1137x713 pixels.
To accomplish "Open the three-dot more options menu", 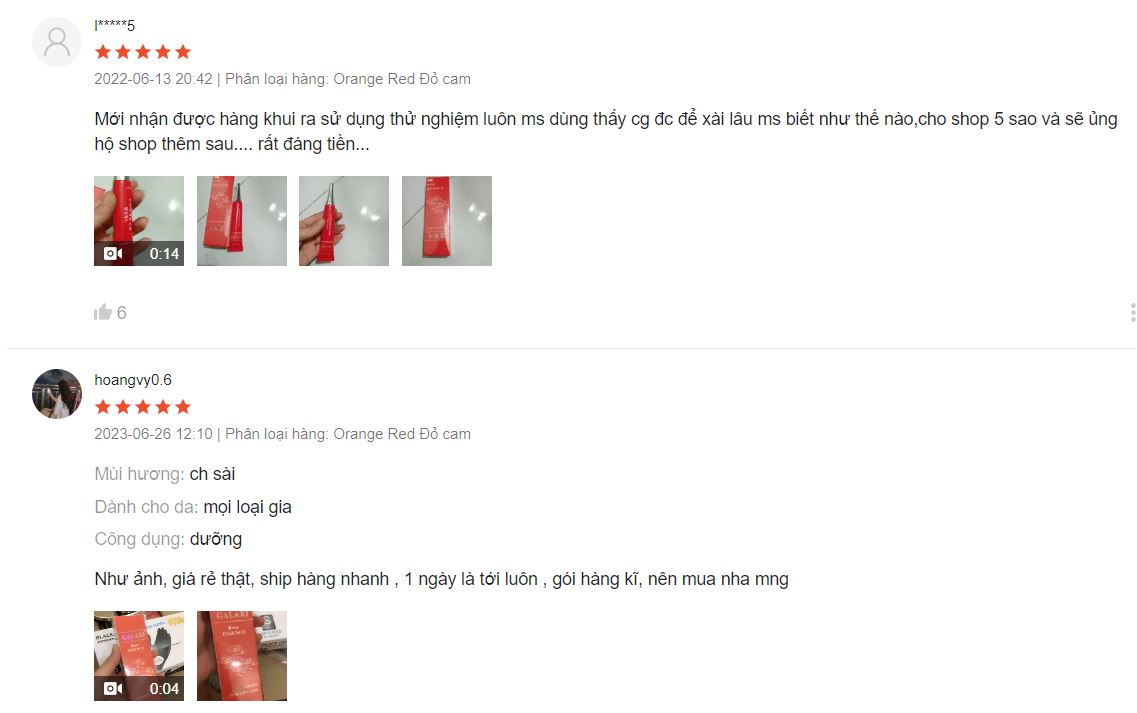I will [1133, 313].
